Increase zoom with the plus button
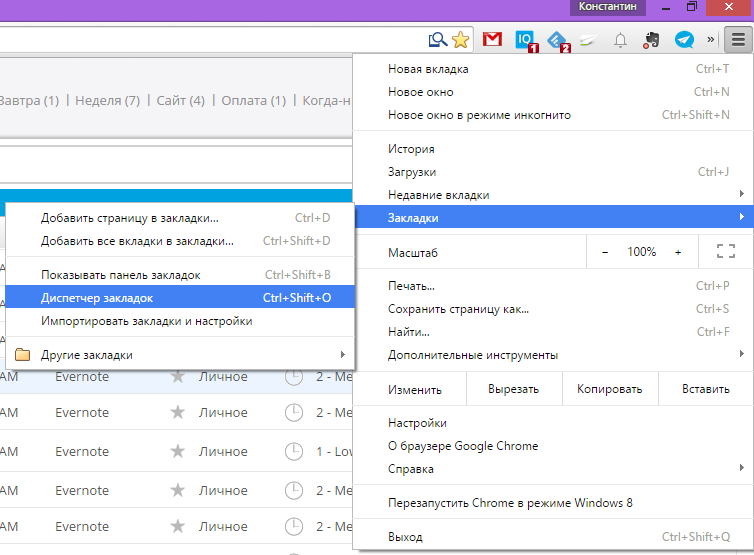Viewport: 754px width, 555px height. (678, 252)
